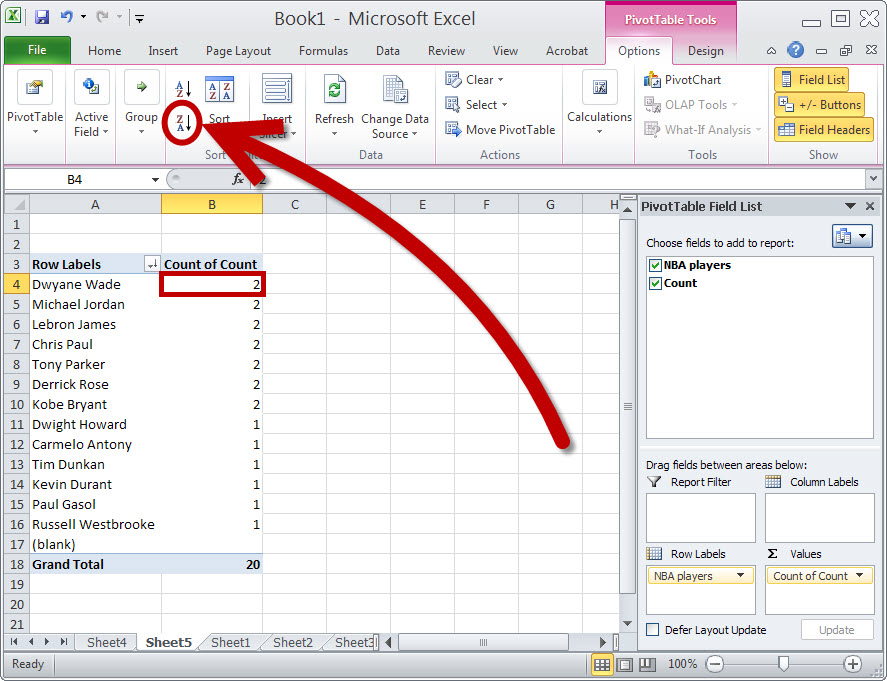Click the formula bar input field
Image resolution: width=887 pixels, height=681 pixels.
point(557,179)
